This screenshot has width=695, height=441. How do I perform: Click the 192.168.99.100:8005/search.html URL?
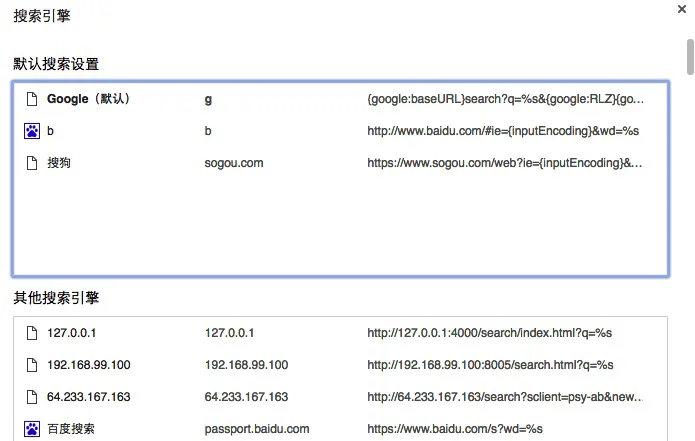coord(490,365)
